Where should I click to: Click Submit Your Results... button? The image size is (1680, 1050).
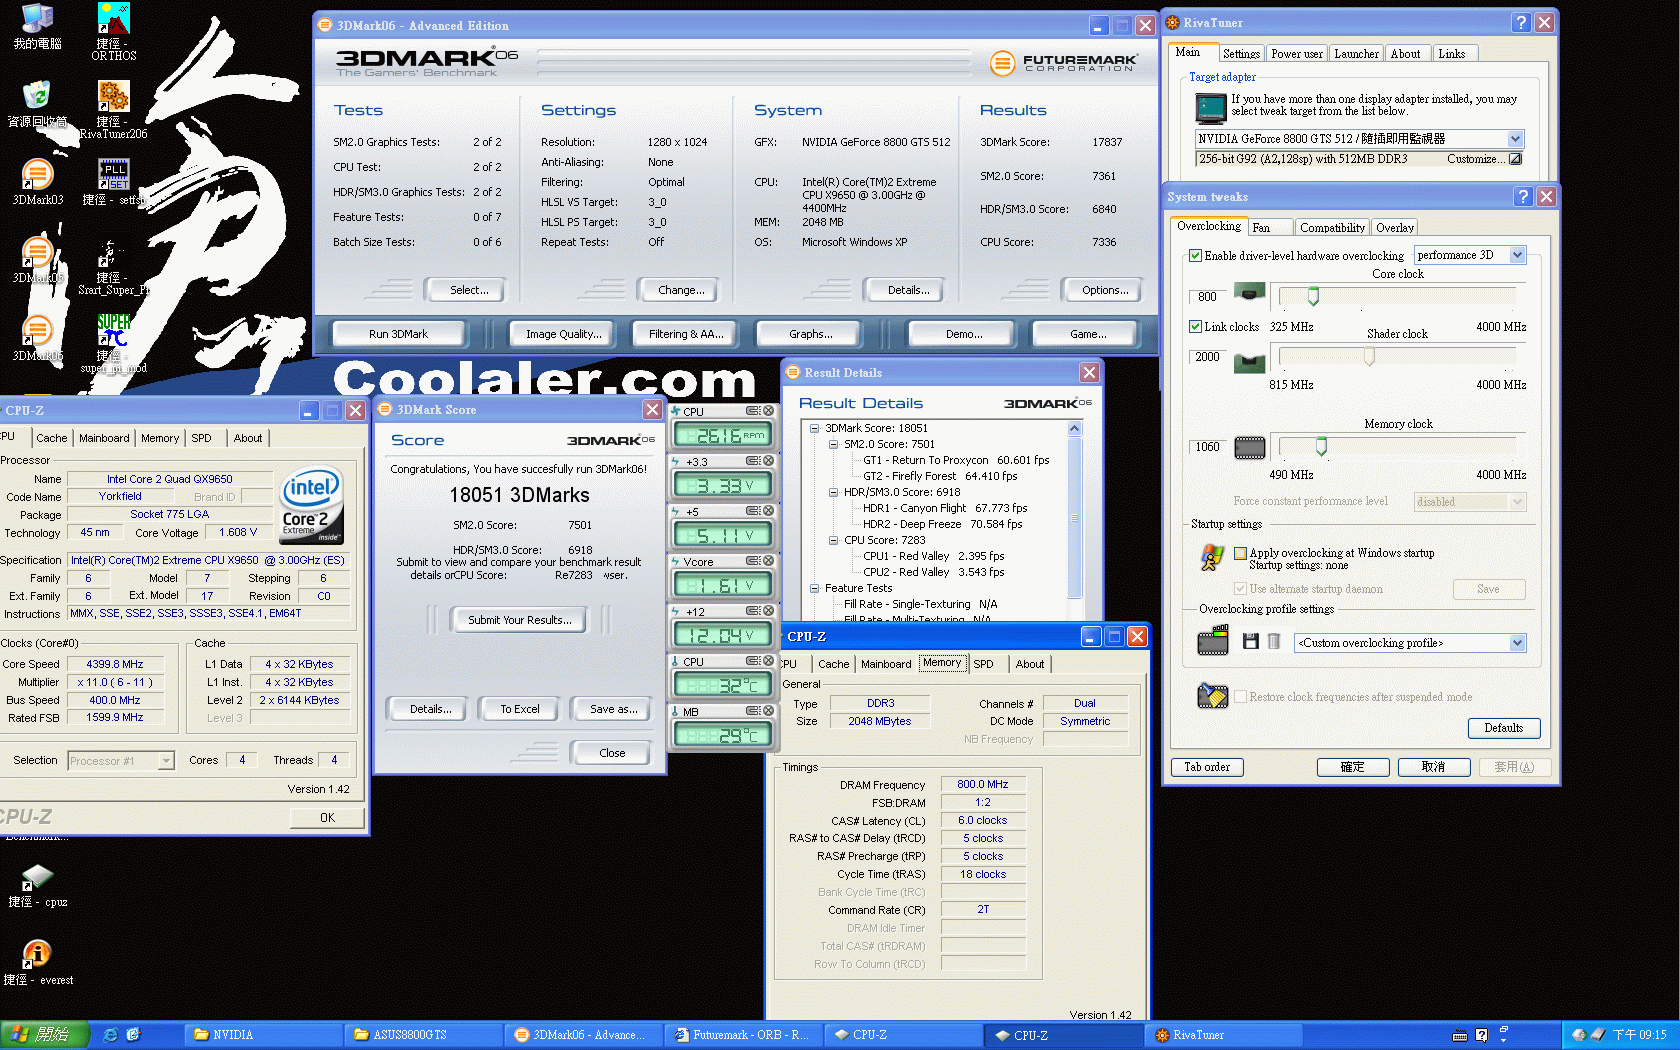[520, 620]
